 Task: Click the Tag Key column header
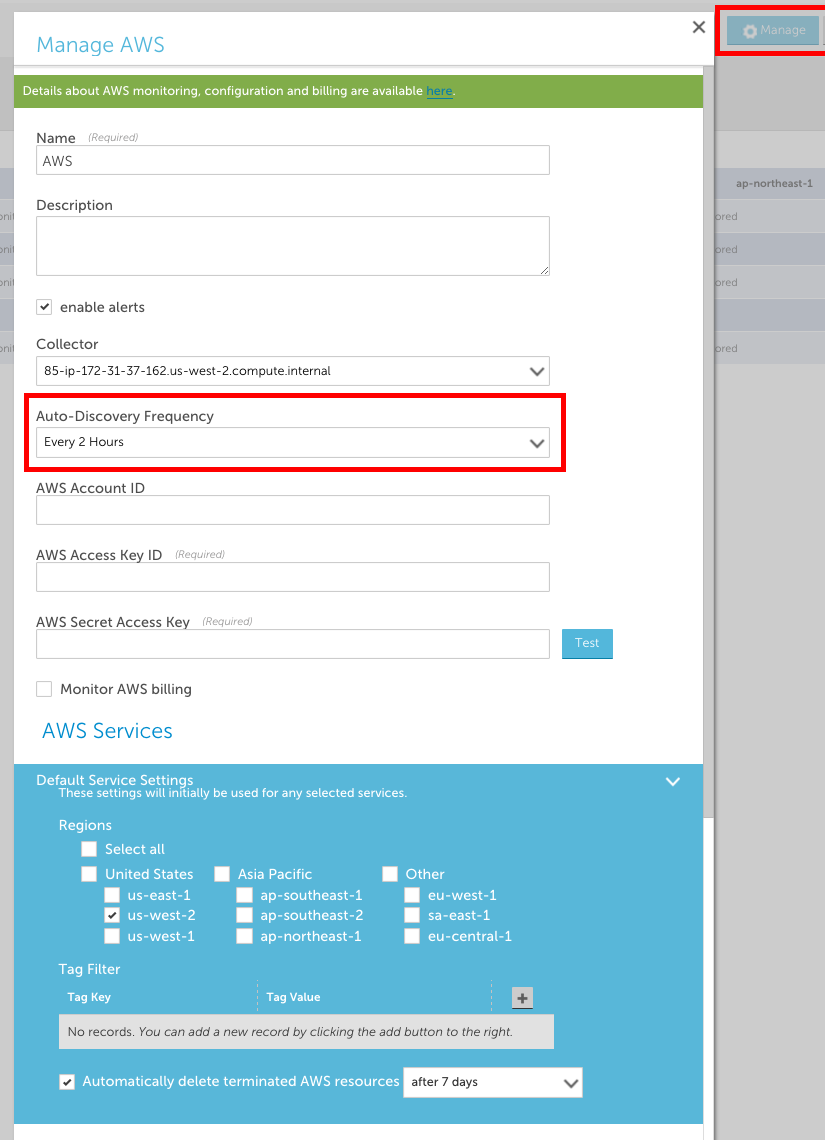click(89, 997)
